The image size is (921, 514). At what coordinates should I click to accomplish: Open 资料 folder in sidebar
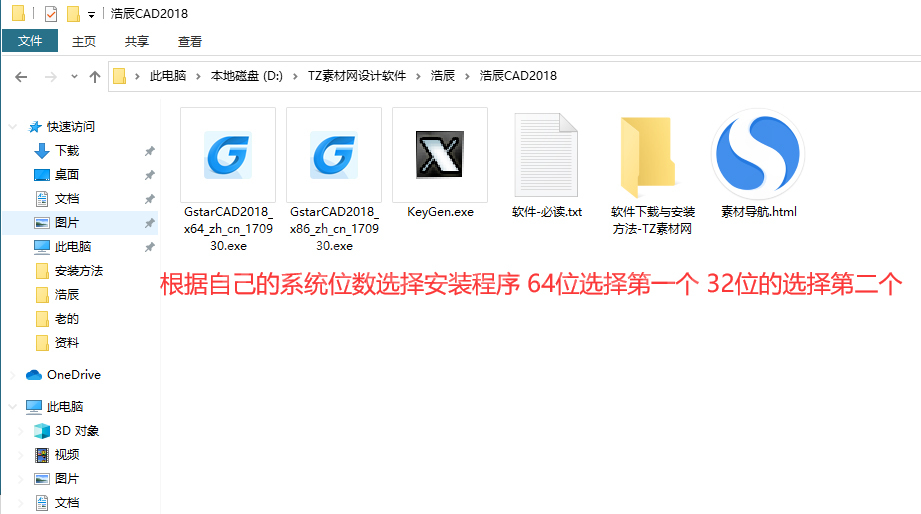coord(67,343)
